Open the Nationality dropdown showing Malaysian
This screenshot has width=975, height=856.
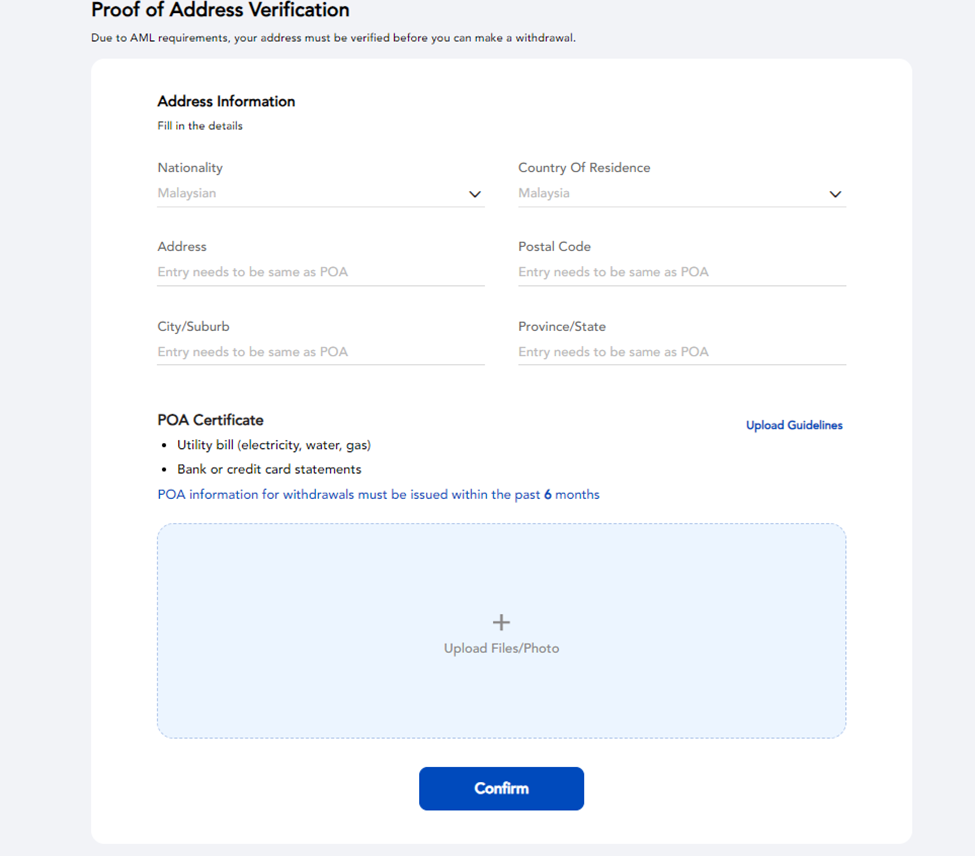click(x=321, y=193)
